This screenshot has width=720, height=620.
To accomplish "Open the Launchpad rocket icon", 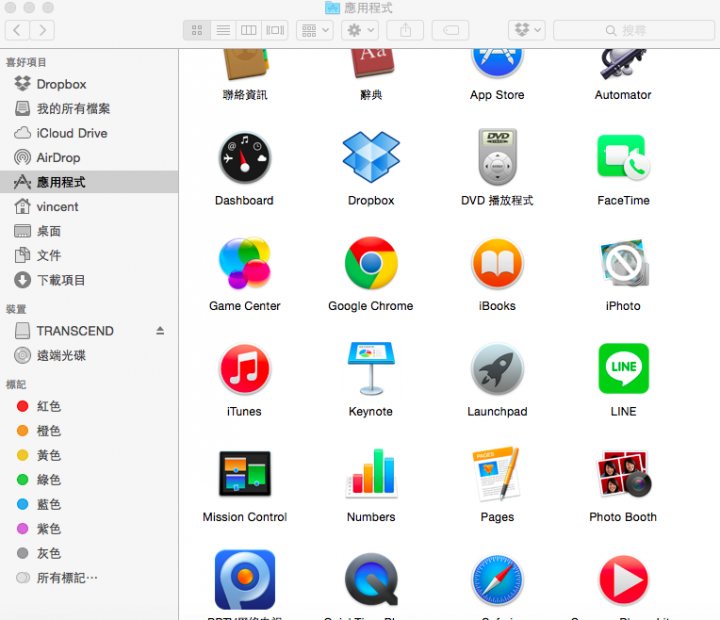I will (497, 369).
